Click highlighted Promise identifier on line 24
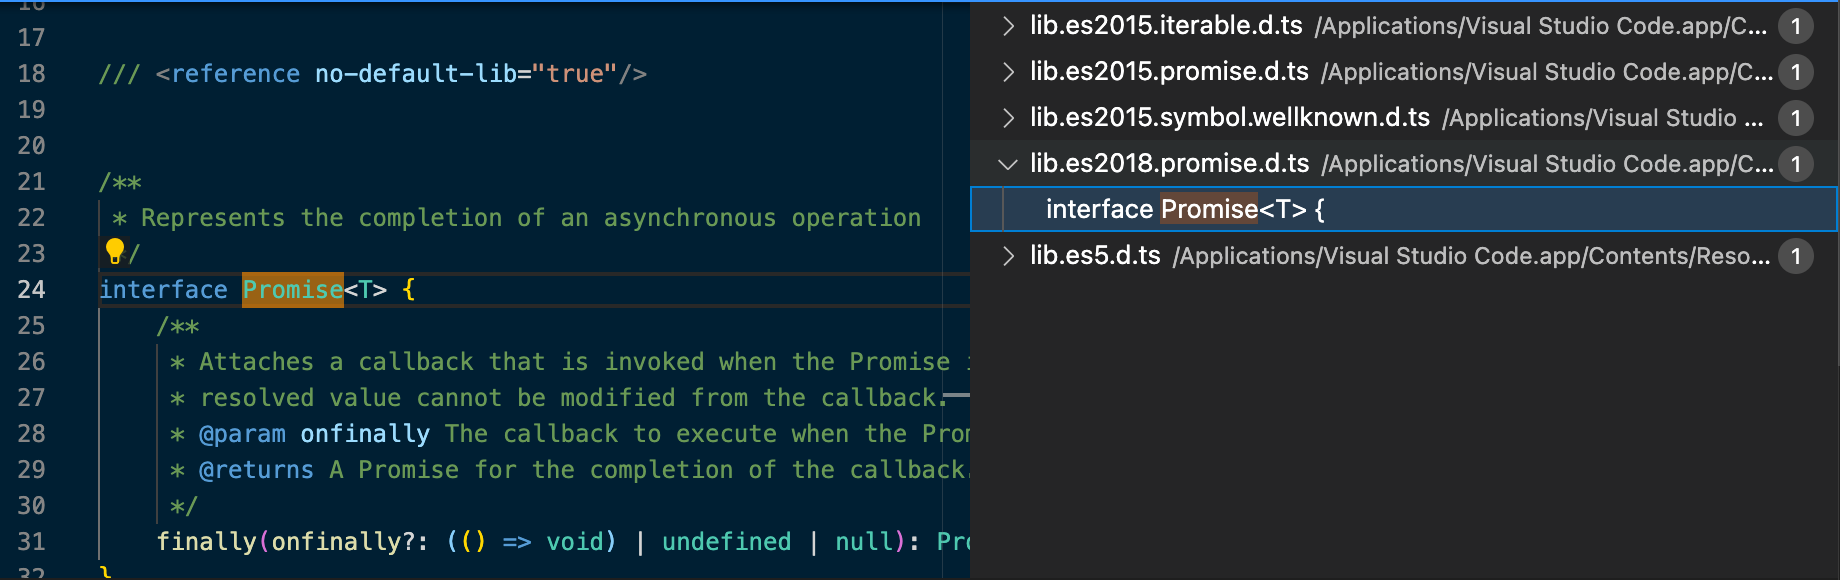 [292, 290]
